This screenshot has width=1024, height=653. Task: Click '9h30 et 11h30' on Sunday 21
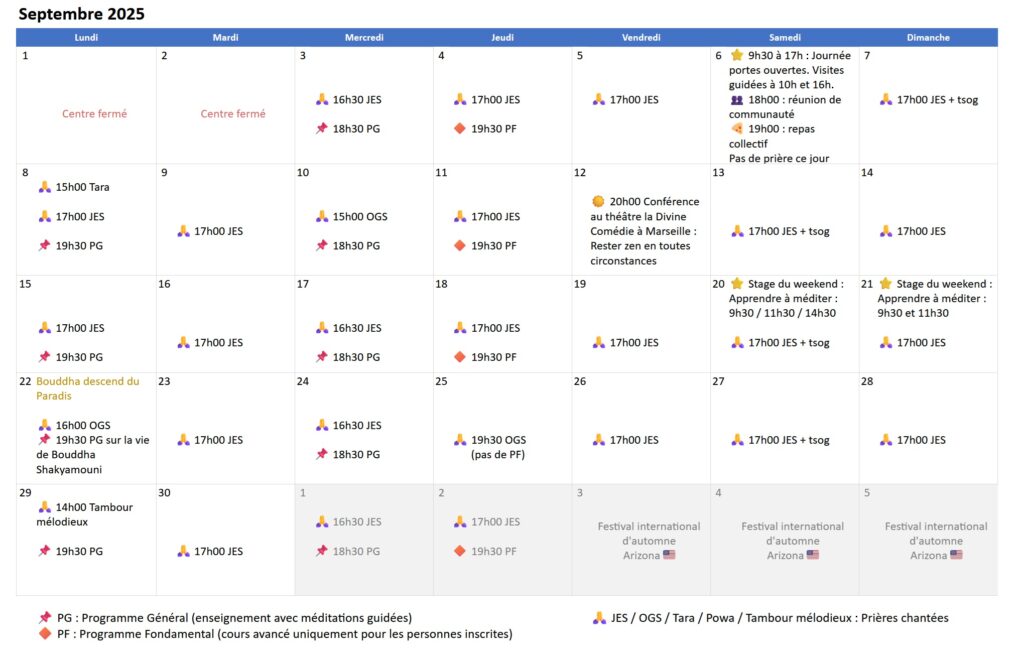coord(913,313)
